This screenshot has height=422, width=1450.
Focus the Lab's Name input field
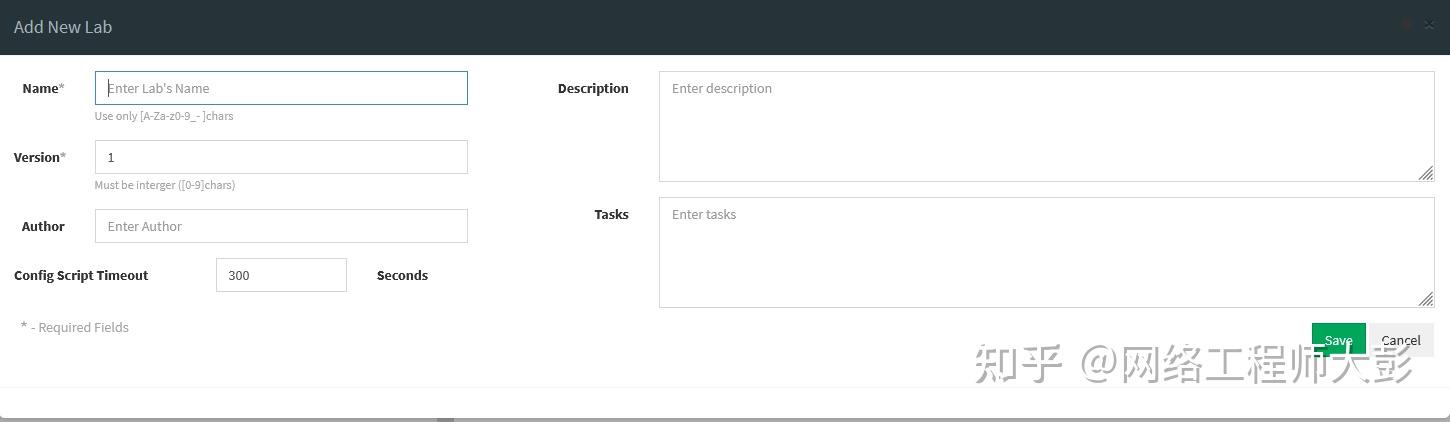coord(281,88)
